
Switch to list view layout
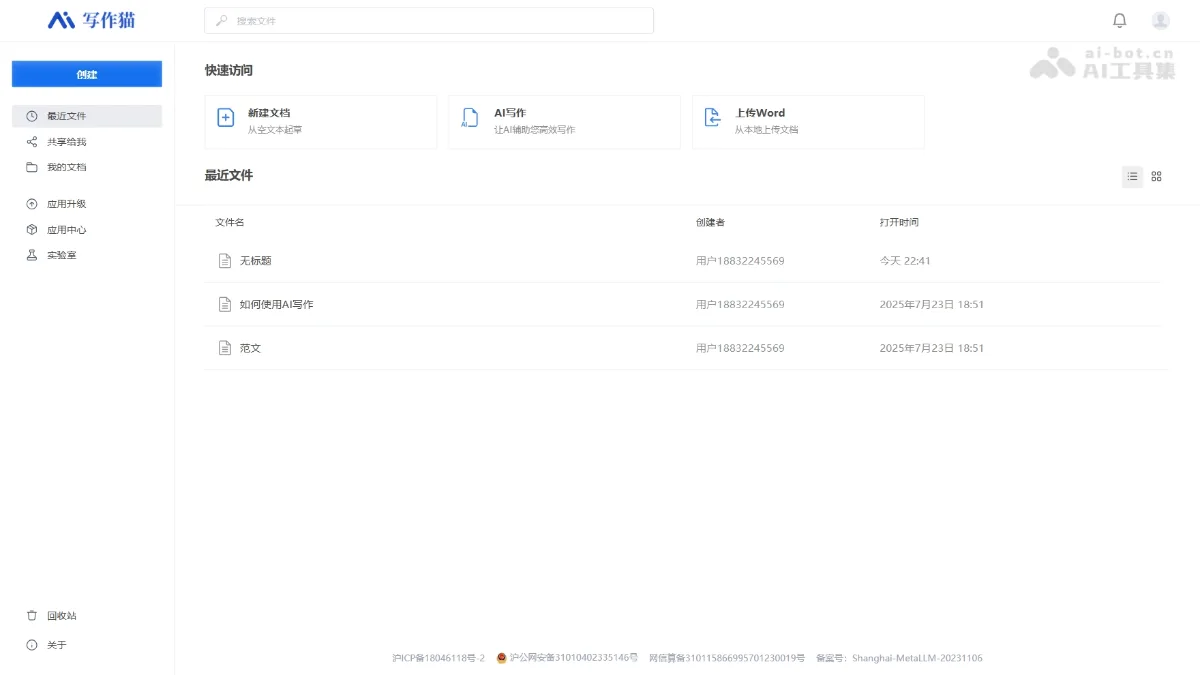1132,177
